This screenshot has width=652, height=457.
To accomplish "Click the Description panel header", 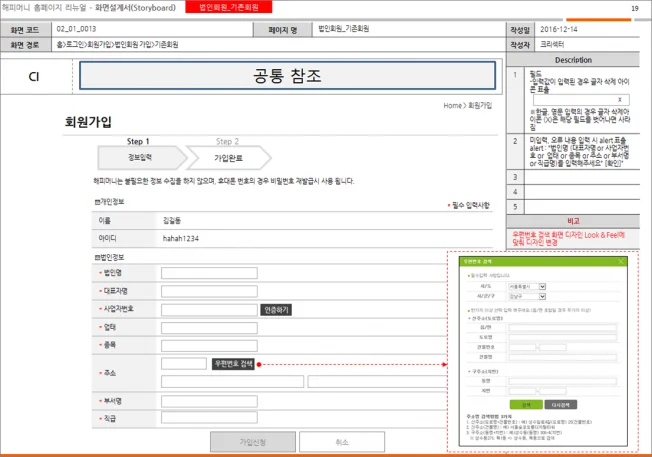I will click(x=573, y=60).
